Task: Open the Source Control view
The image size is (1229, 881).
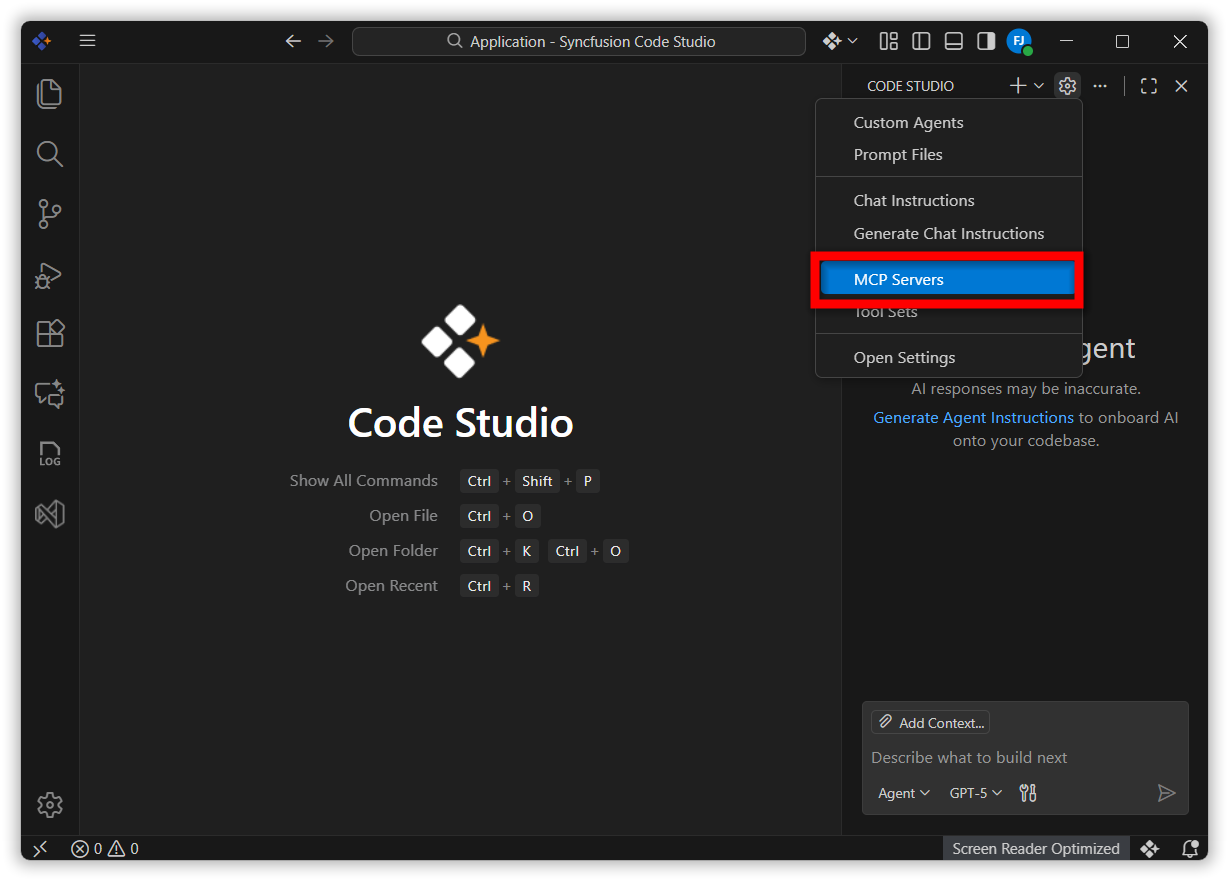Action: click(x=49, y=214)
